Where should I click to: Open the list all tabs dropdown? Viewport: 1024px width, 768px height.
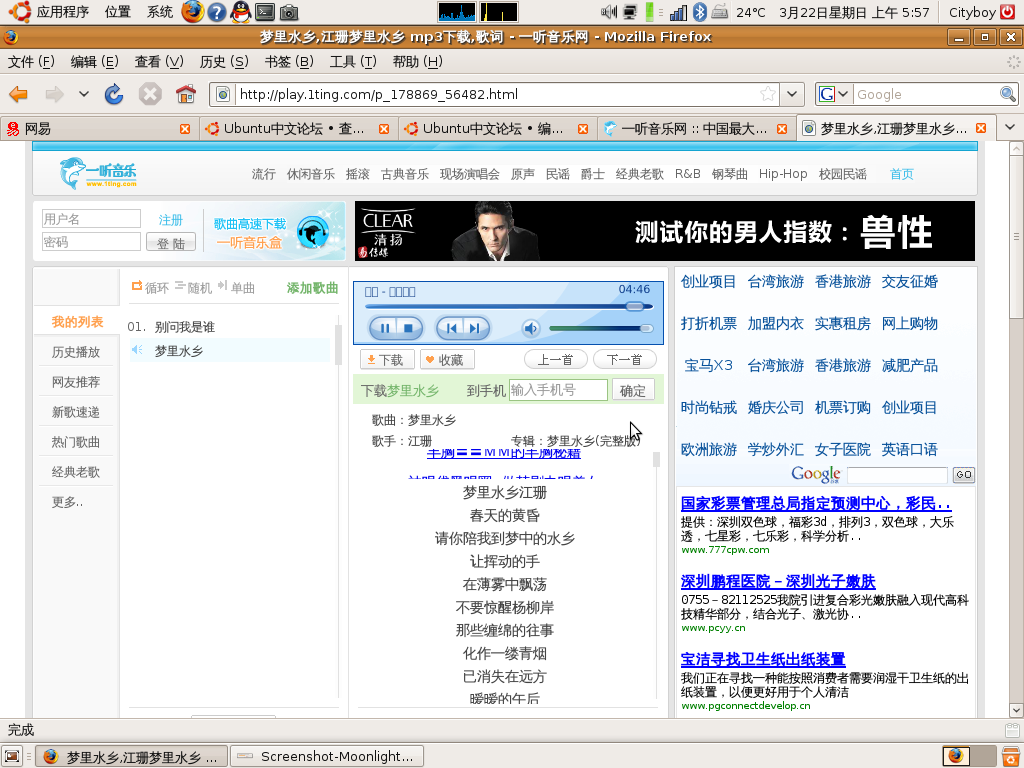pos(1010,127)
